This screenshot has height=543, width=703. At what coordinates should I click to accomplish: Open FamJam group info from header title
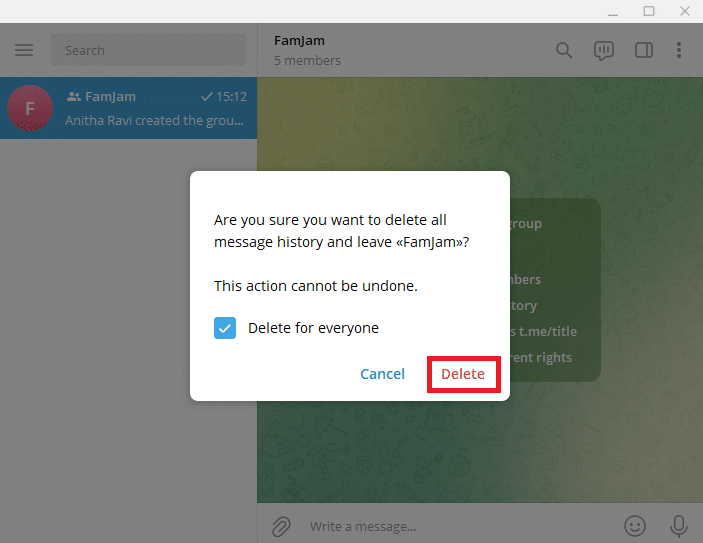tap(299, 40)
